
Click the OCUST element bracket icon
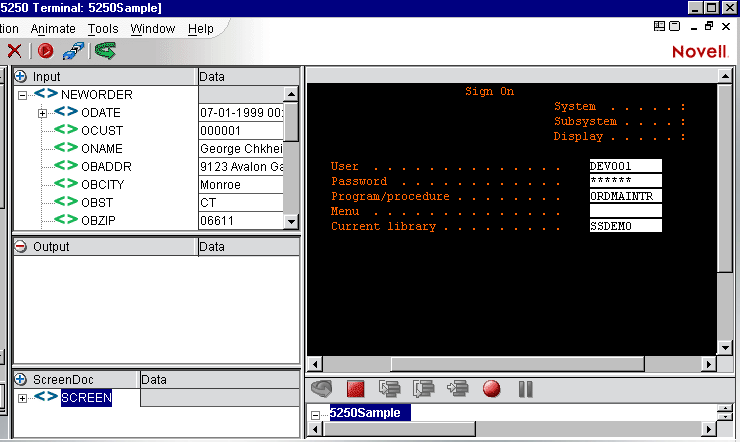click(x=66, y=130)
